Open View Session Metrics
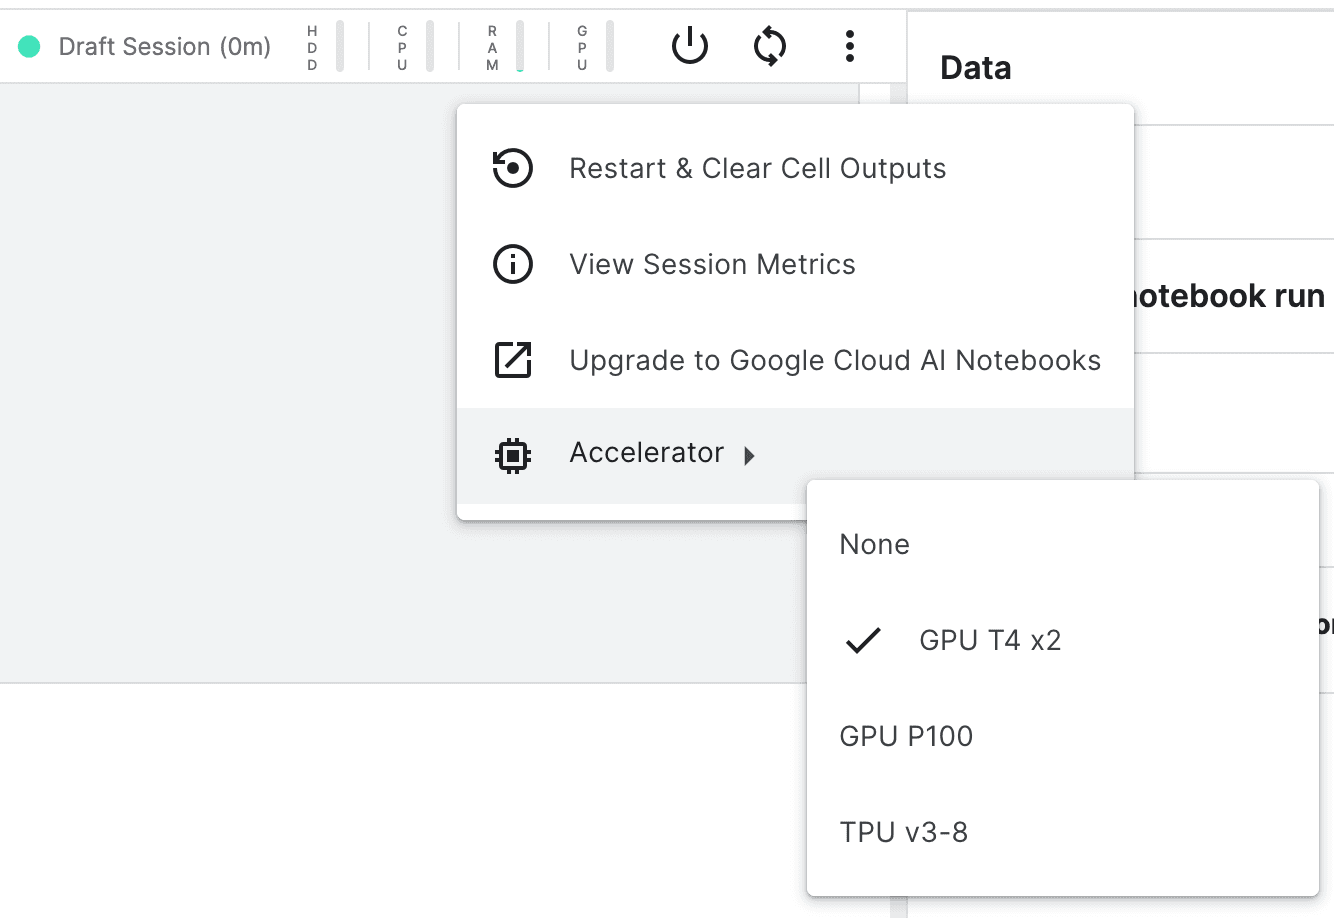Screen dimensions: 1334x918 [x=712, y=264]
